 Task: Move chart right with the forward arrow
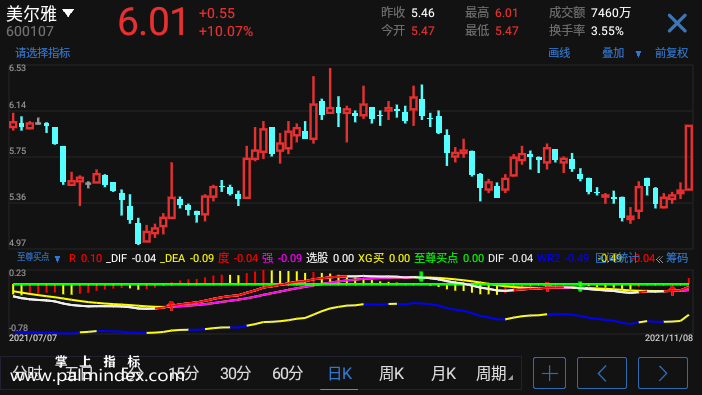click(x=663, y=373)
